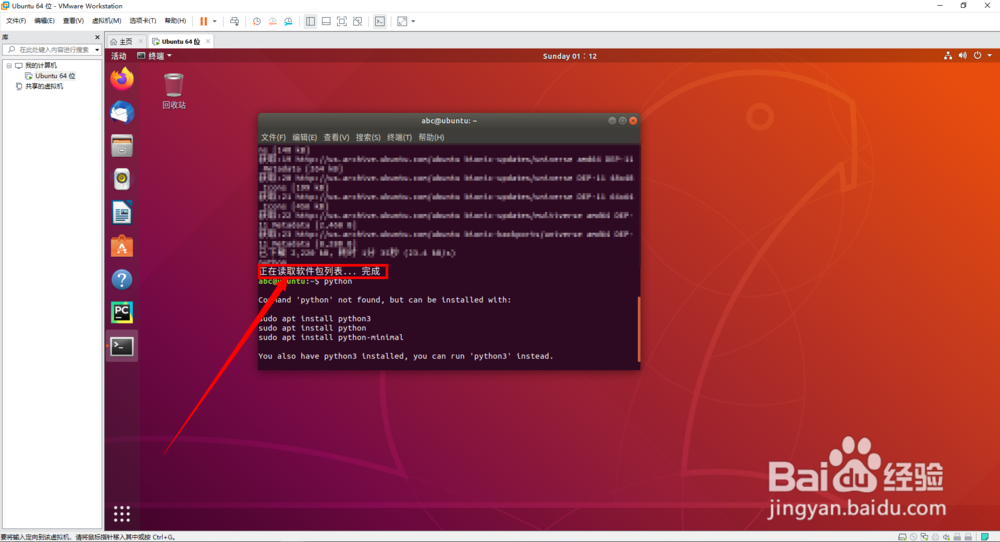Open the 终端 app menu in top bar
The image size is (1000, 542).
coord(155,56)
